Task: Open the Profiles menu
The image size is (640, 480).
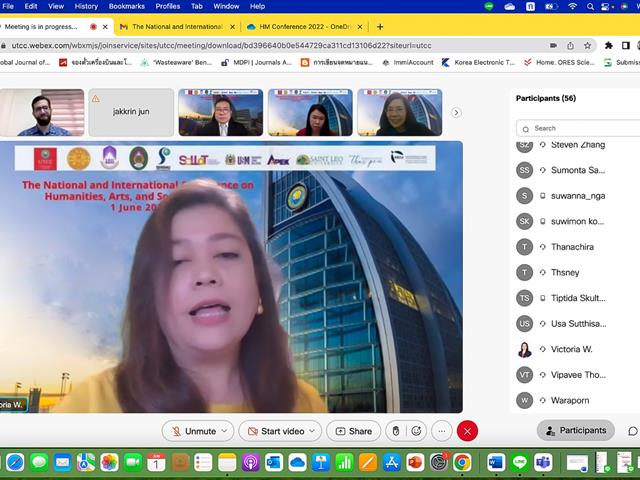Action: [168, 6]
